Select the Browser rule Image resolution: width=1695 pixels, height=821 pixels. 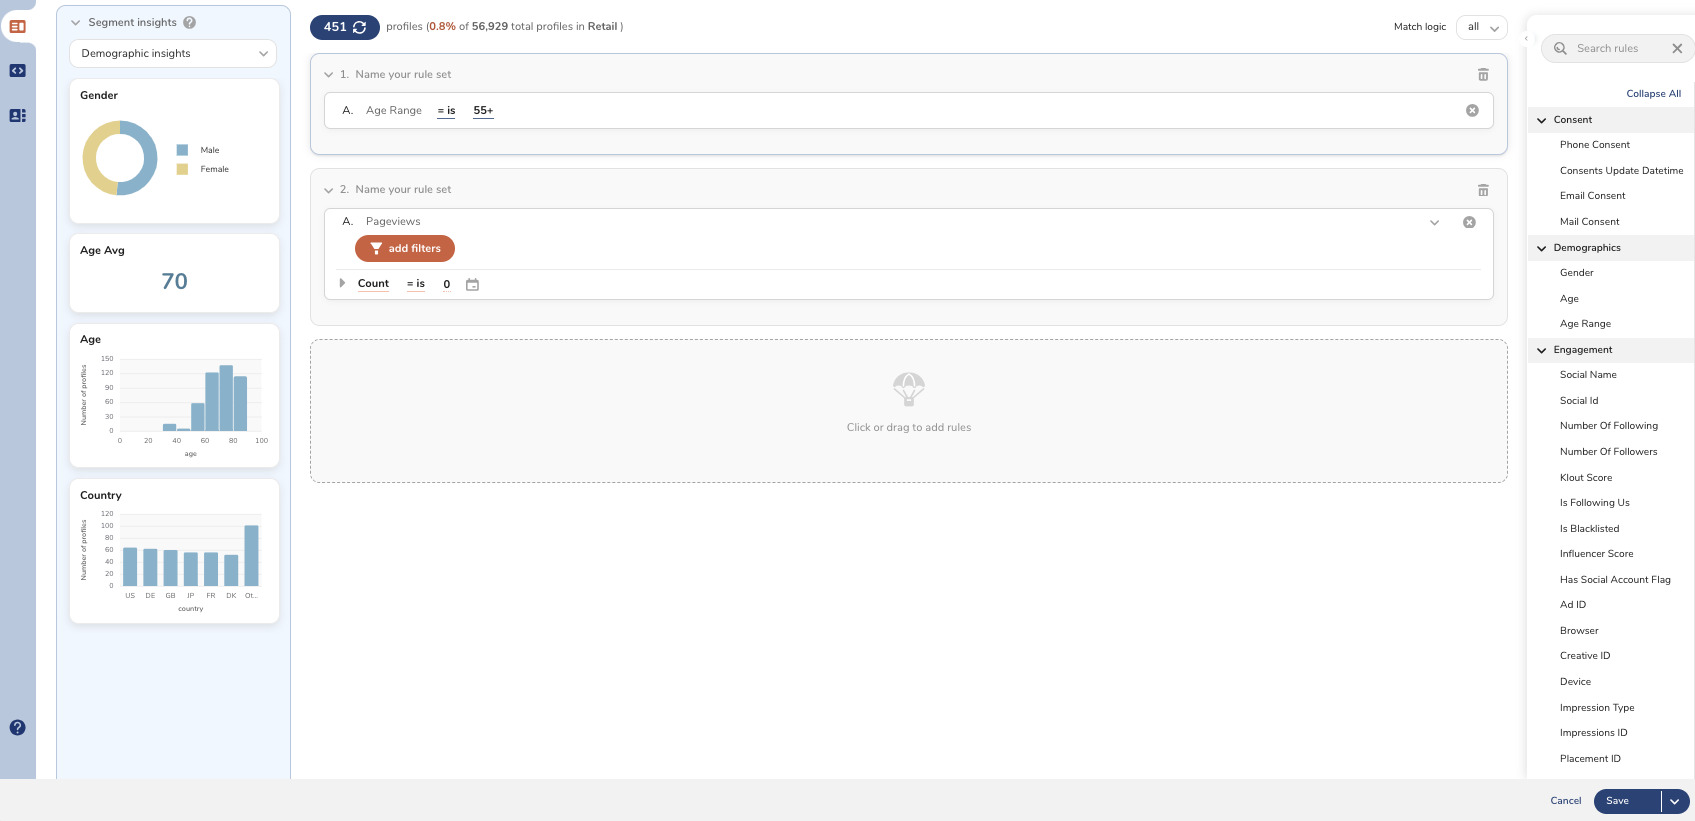pos(1579,631)
